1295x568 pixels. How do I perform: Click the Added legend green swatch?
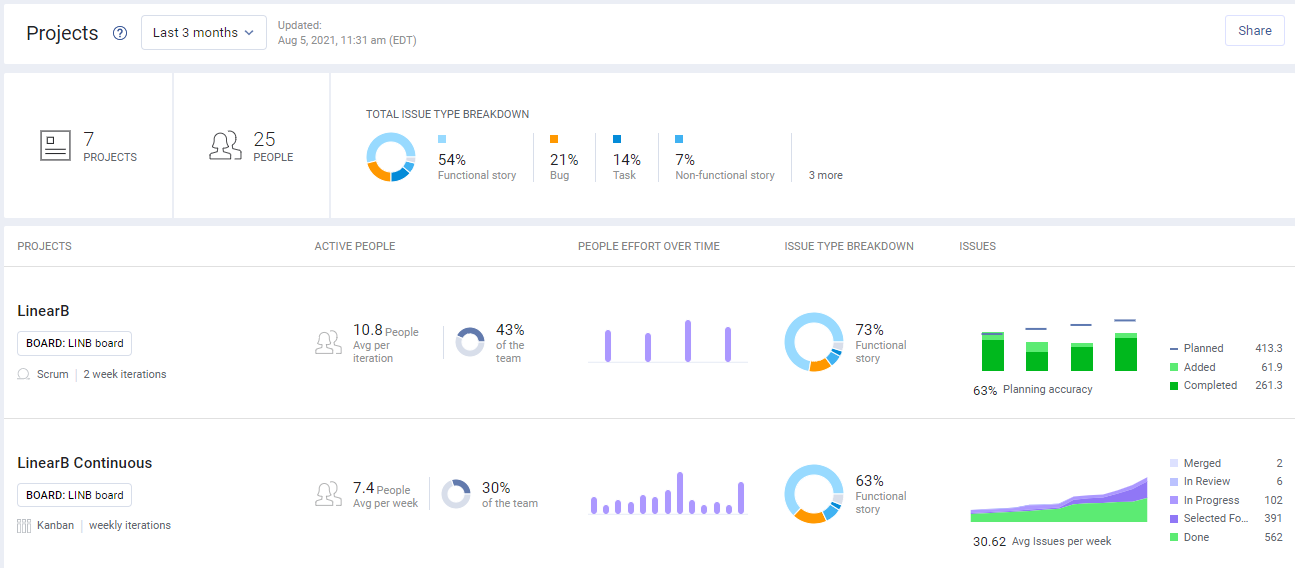pyautogui.click(x=1174, y=367)
